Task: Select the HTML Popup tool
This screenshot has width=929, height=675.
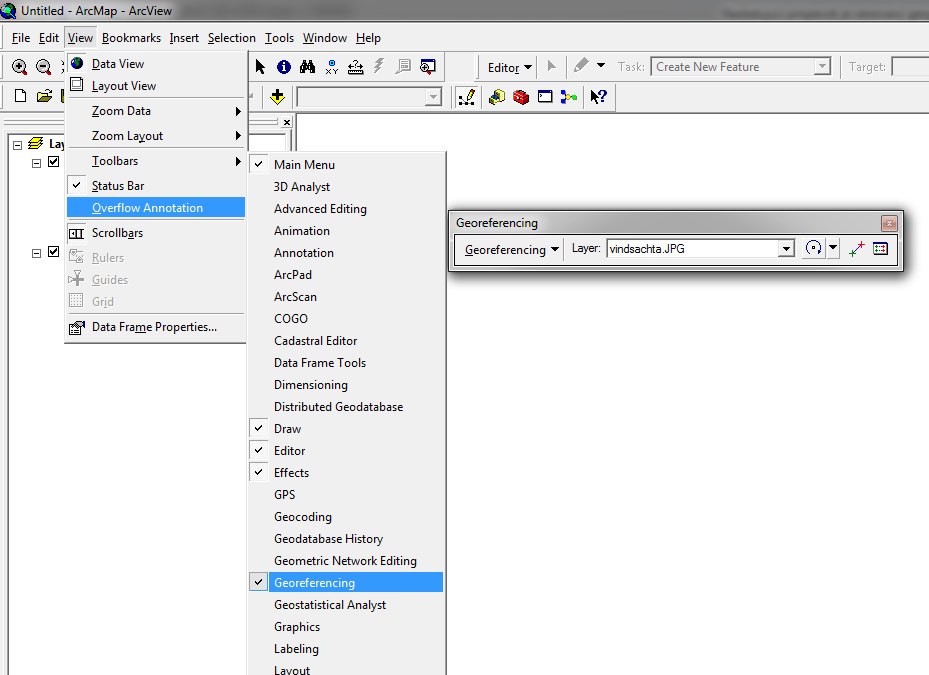Action: click(x=403, y=66)
